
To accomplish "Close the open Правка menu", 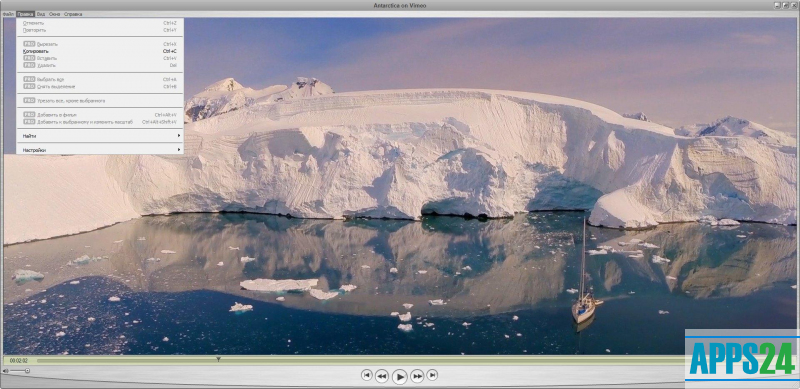I will coord(25,14).
